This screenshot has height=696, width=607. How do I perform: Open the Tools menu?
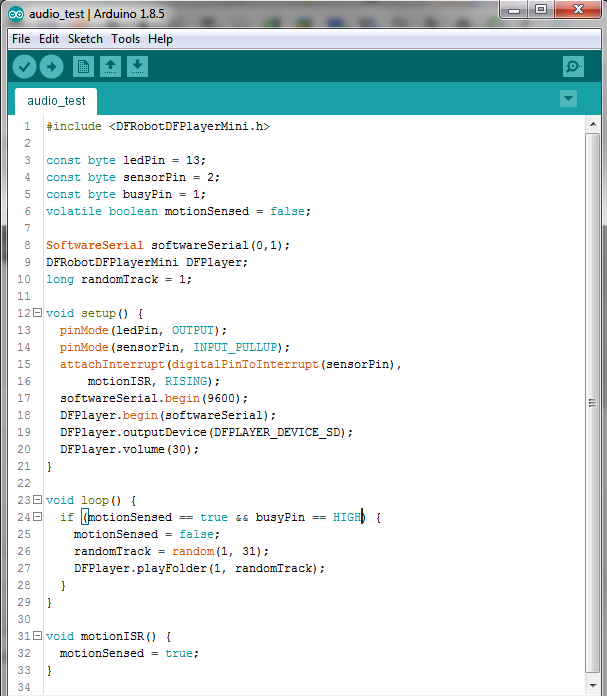126,39
